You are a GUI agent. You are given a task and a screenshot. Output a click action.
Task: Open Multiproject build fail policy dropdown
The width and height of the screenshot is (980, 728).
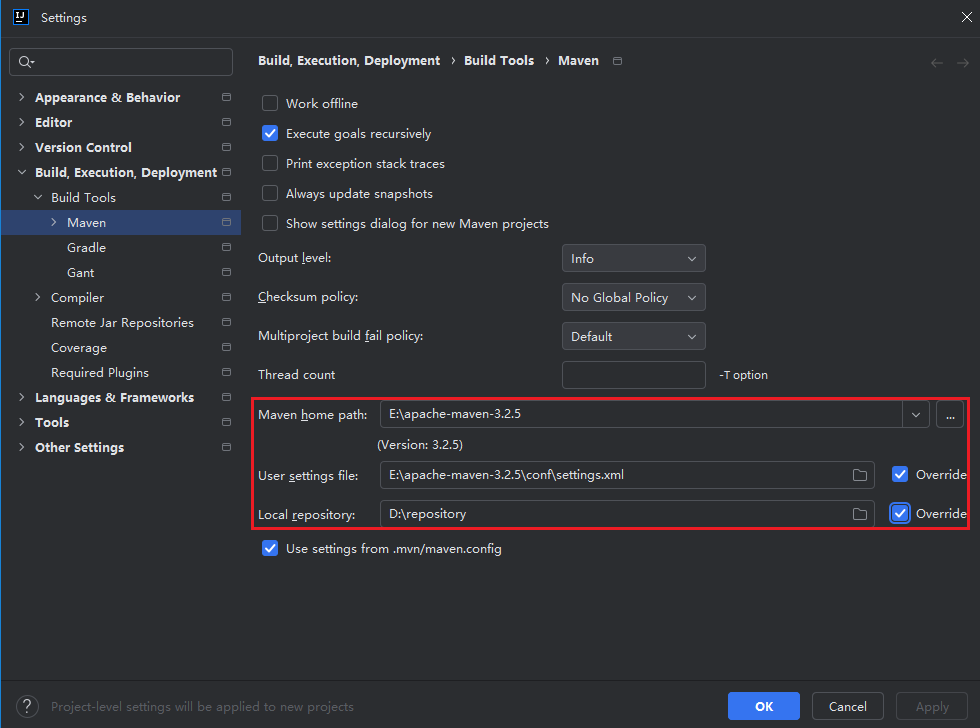[634, 336]
